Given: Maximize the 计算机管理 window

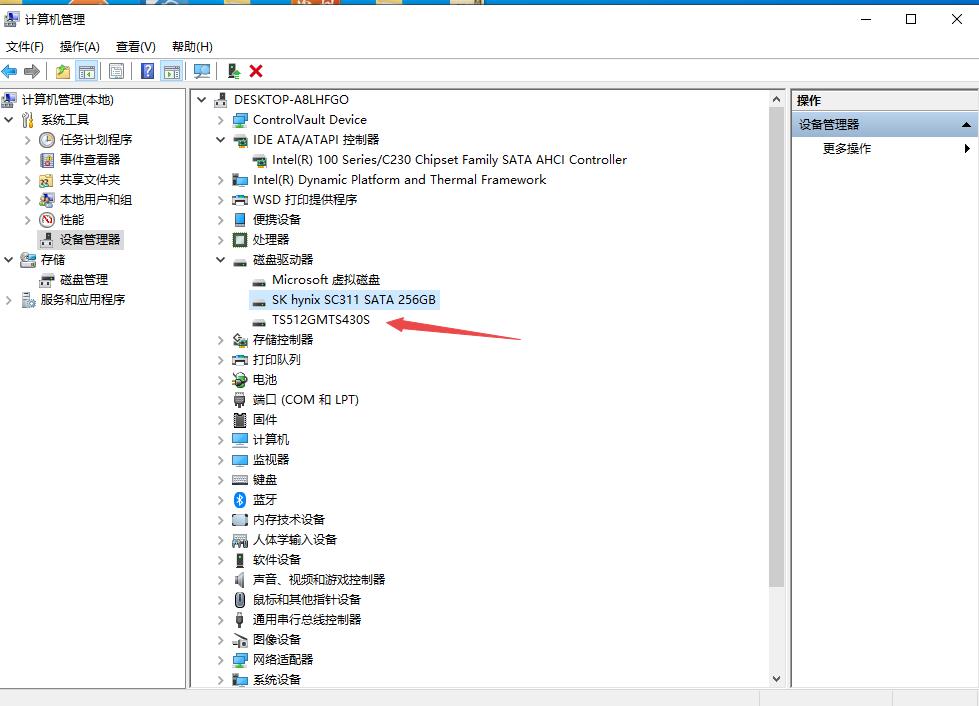Looking at the screenshot, I should 911,19.
